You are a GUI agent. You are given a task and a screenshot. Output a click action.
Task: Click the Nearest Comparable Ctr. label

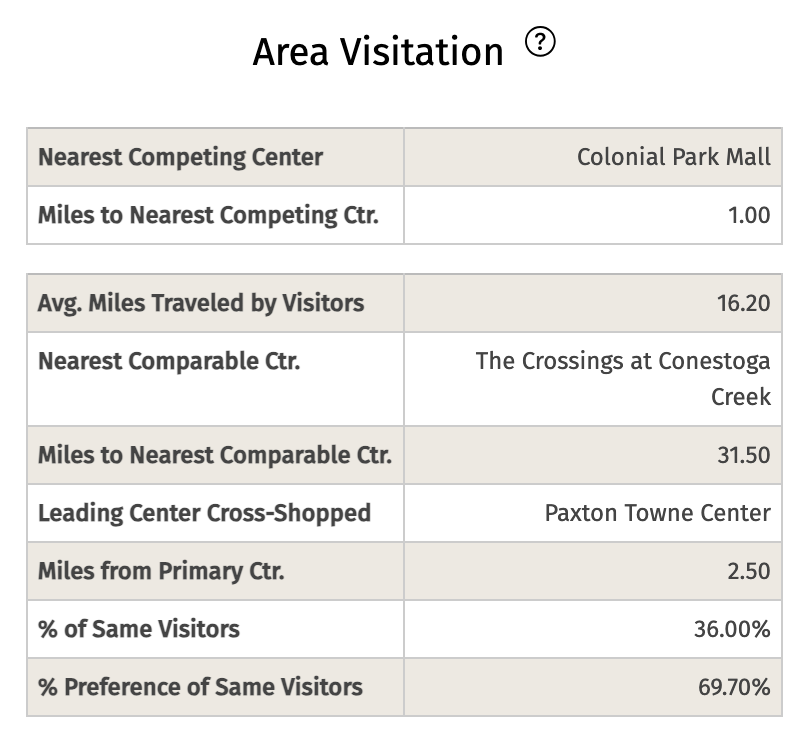(x=169, y=361)
